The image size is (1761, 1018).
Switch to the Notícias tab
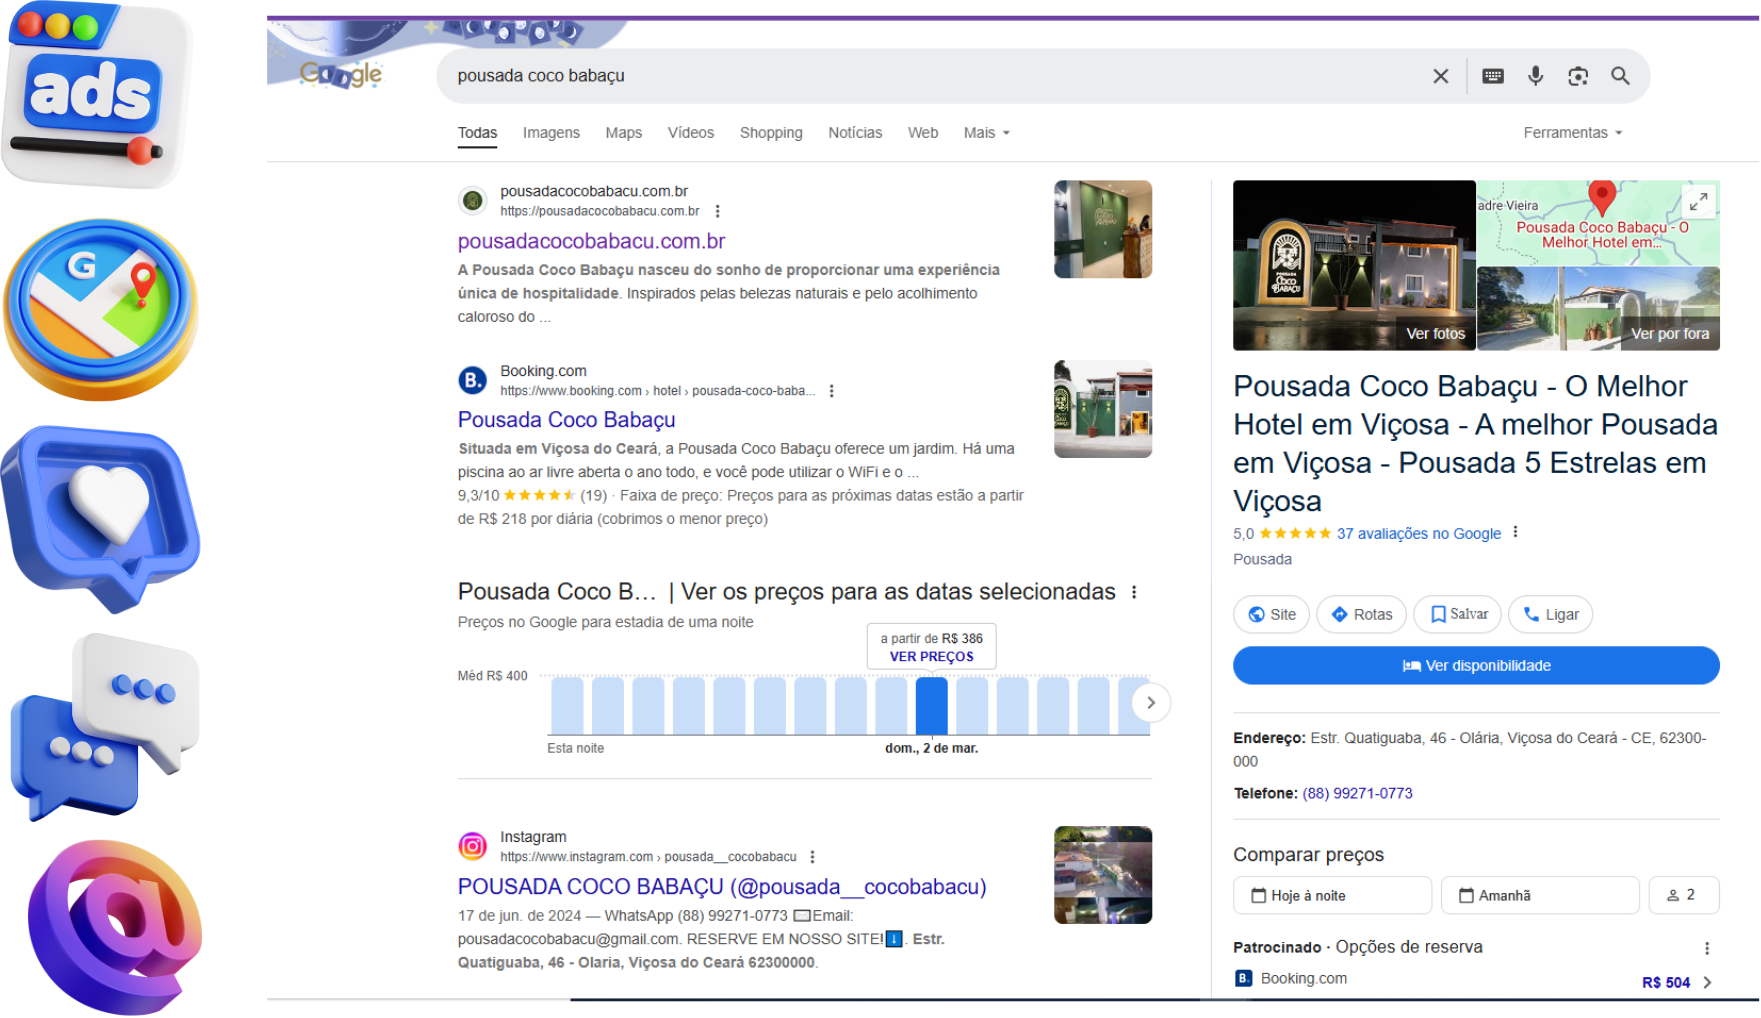(855, 133)
